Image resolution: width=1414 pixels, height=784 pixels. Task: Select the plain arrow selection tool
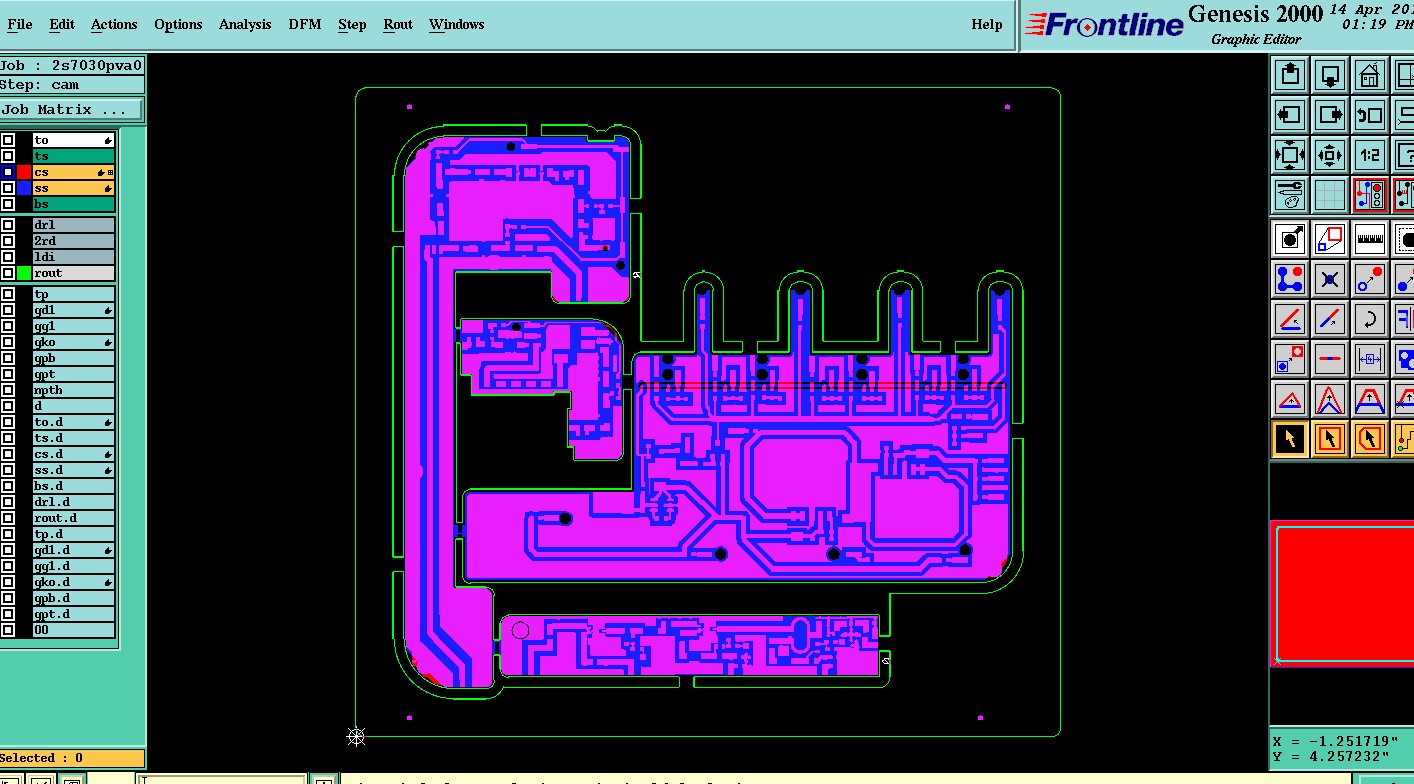[x=1290, y=438]
